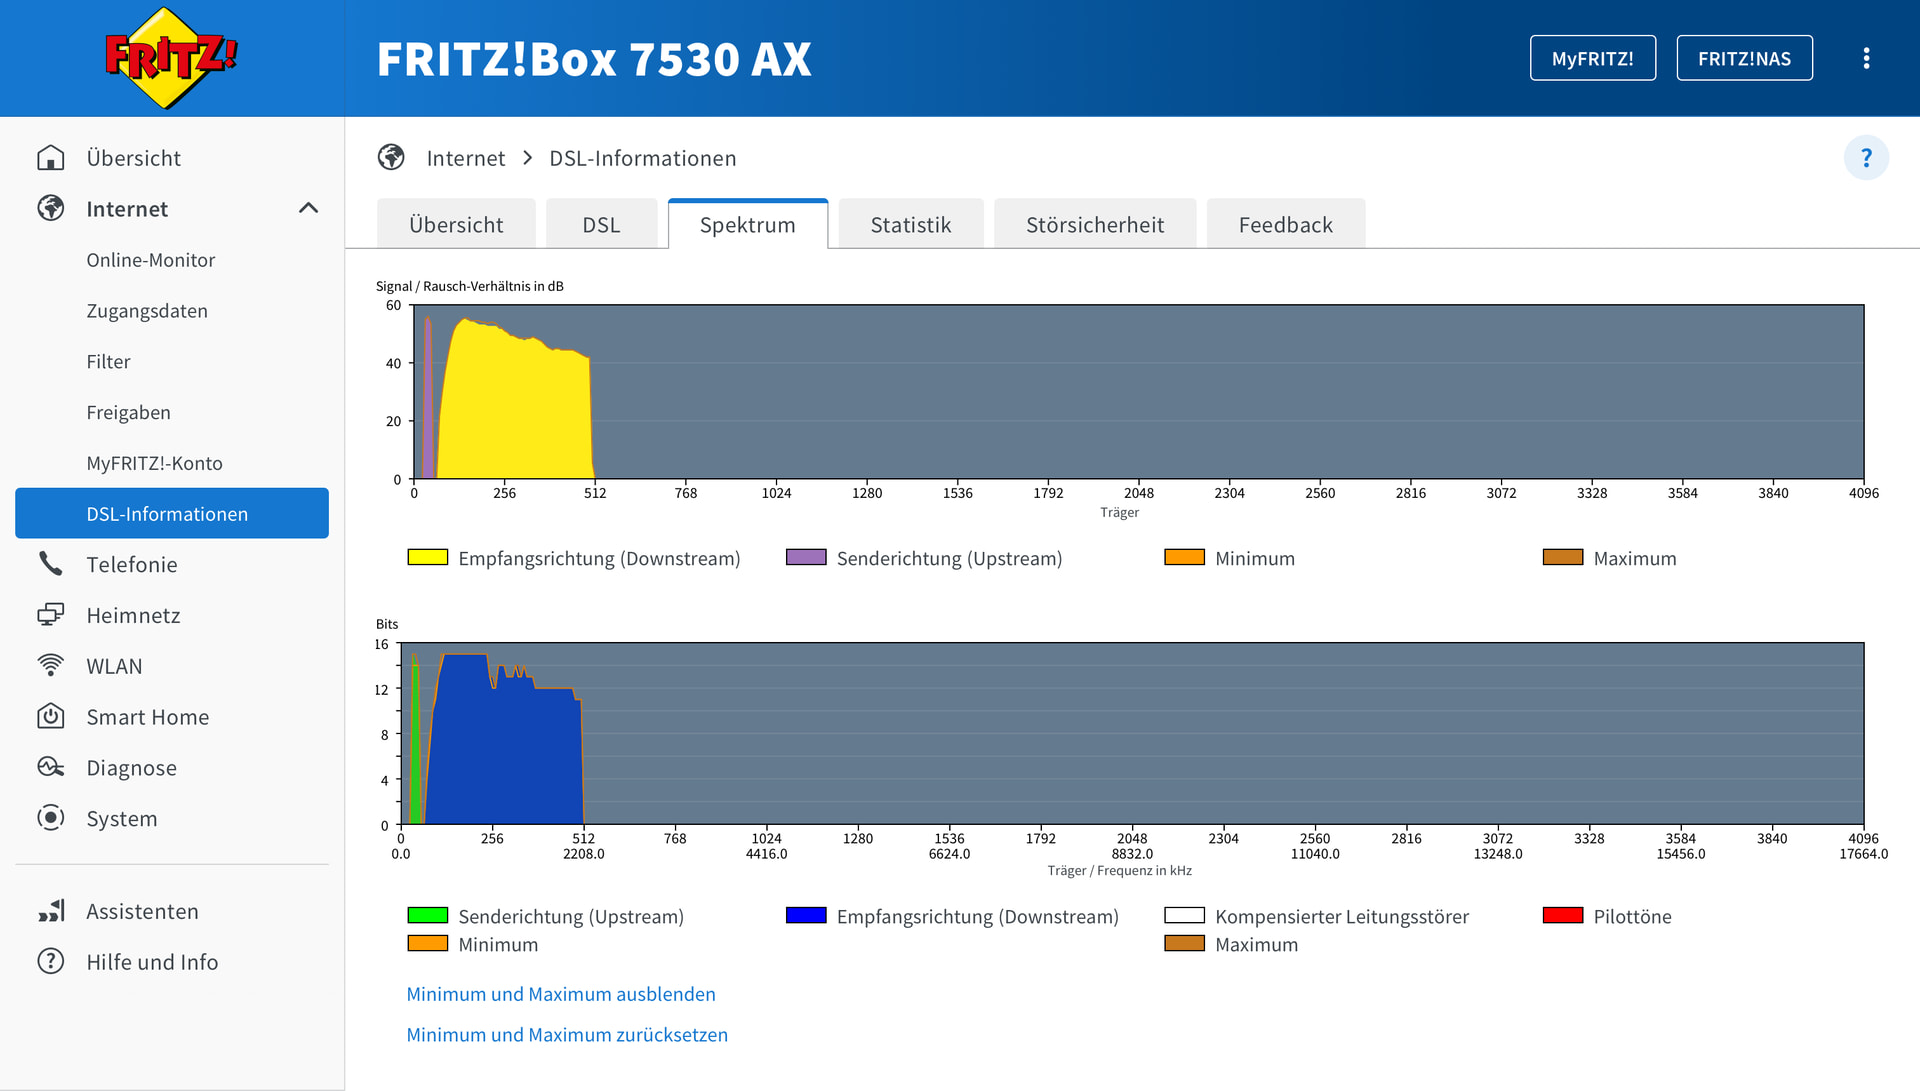The height and width of the screenshot is (1091, 1920).
Task: Open the System menu entry
Action: click(172, 818)
